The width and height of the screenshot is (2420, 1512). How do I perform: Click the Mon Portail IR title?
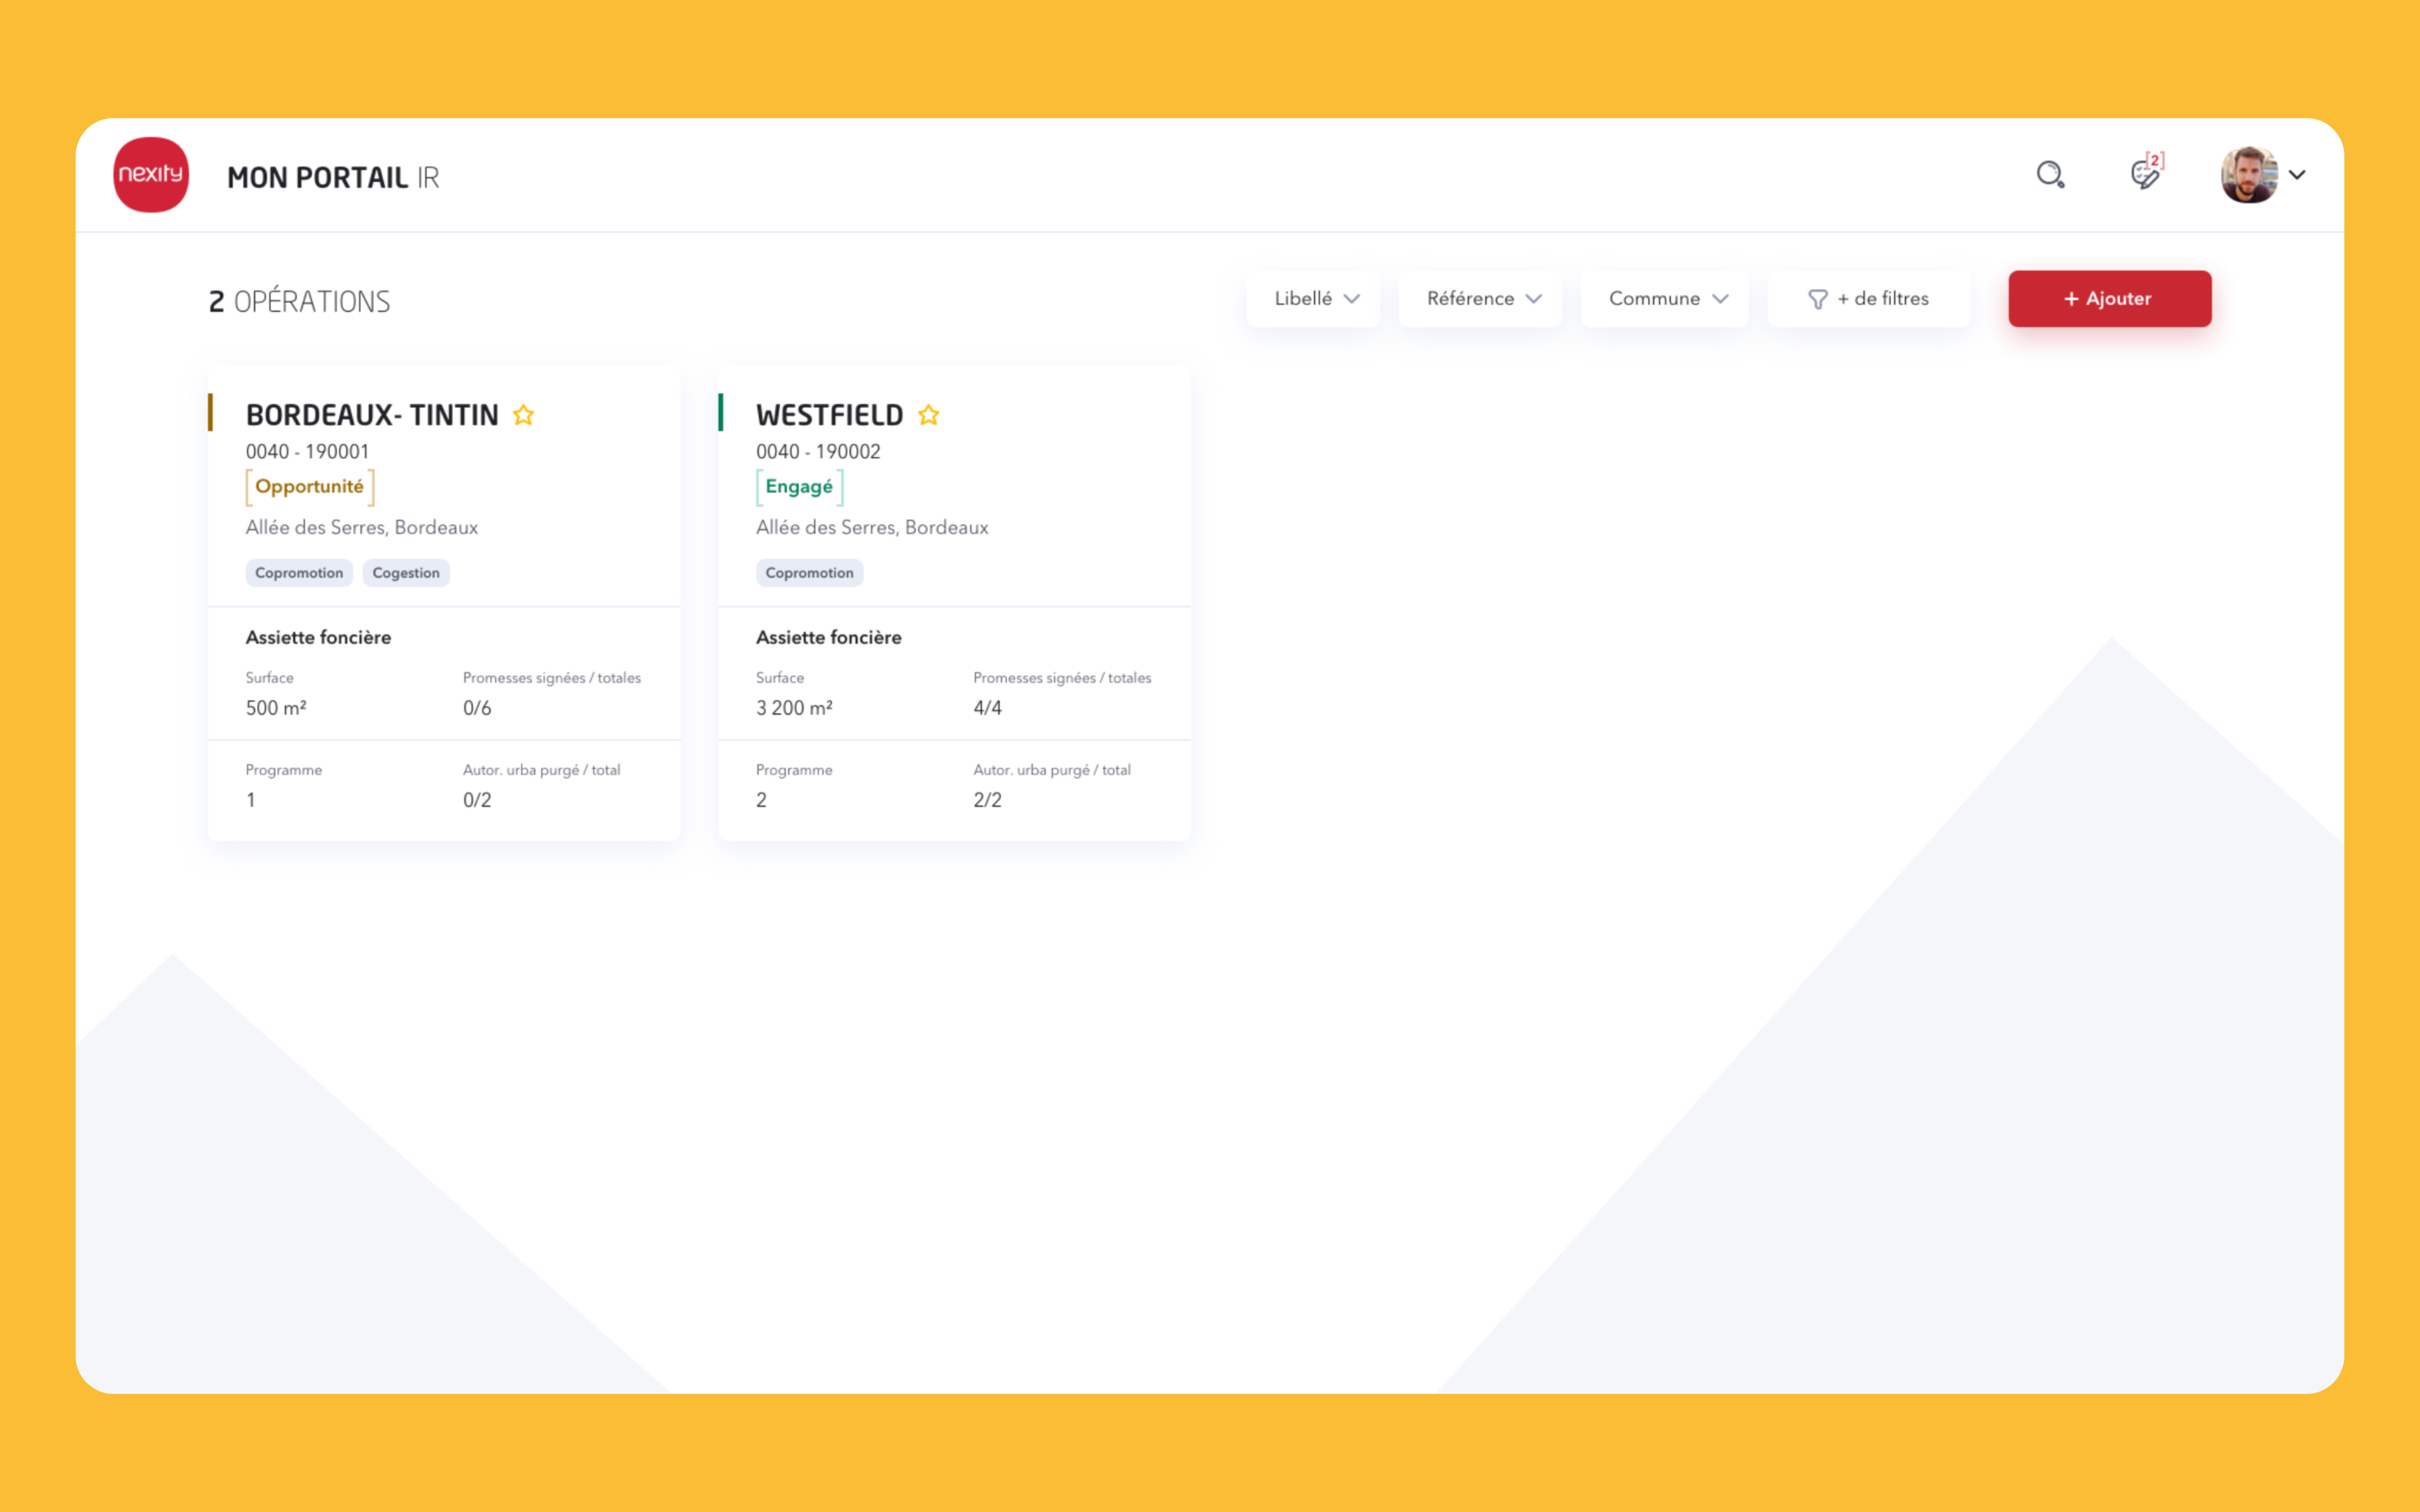333,177
